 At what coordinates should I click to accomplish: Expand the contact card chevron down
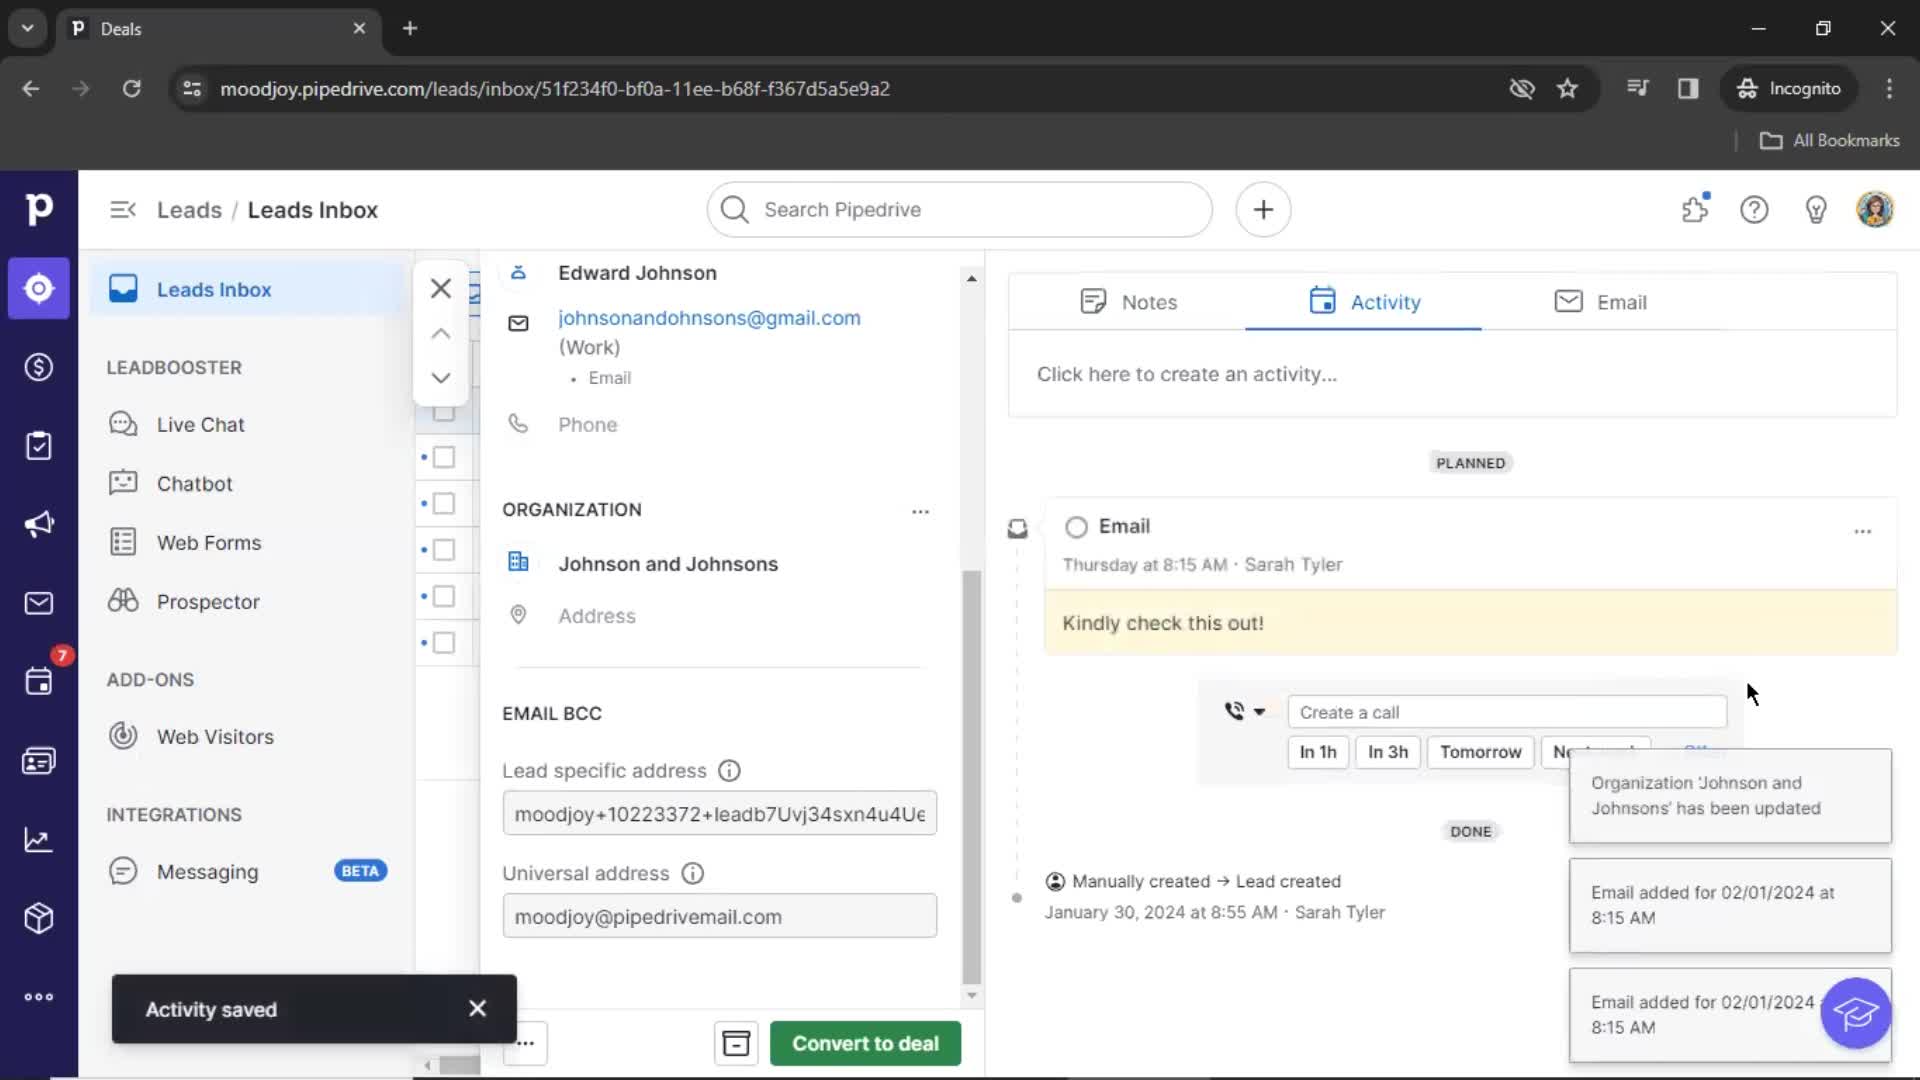click(440, 378)
